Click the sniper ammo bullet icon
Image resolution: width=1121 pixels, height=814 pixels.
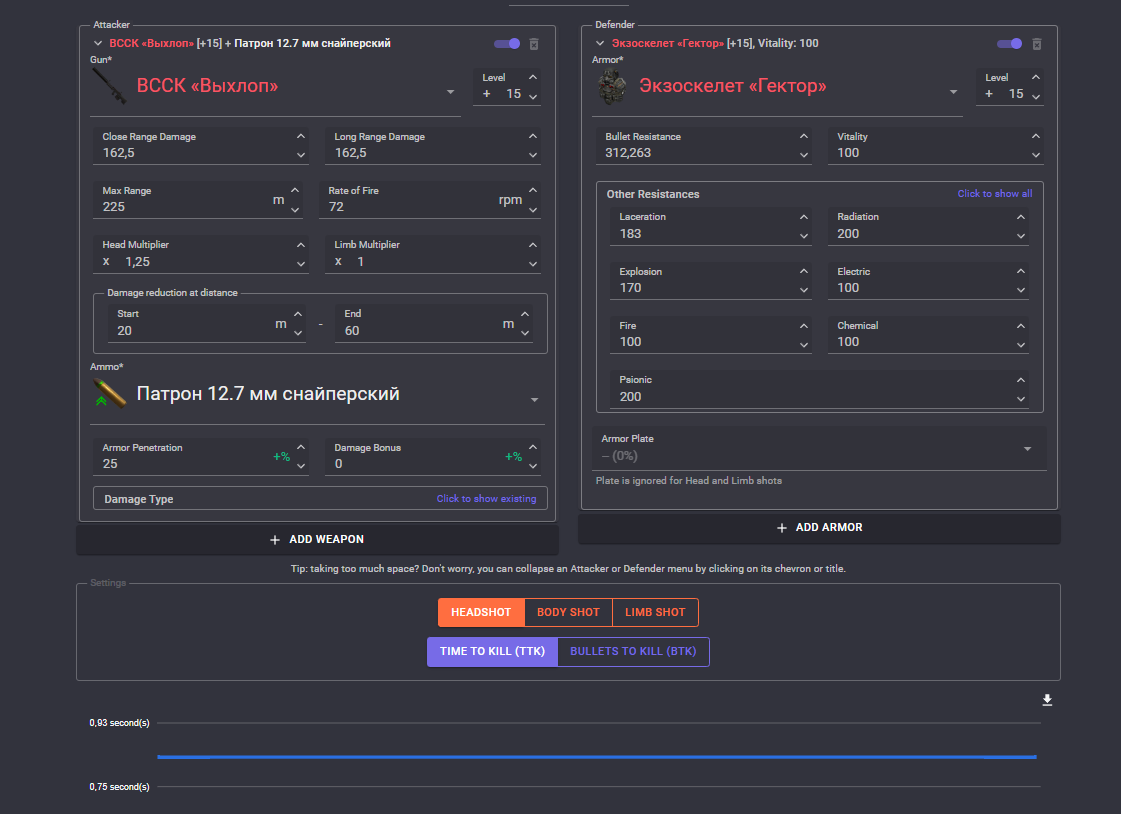(109, 394)
